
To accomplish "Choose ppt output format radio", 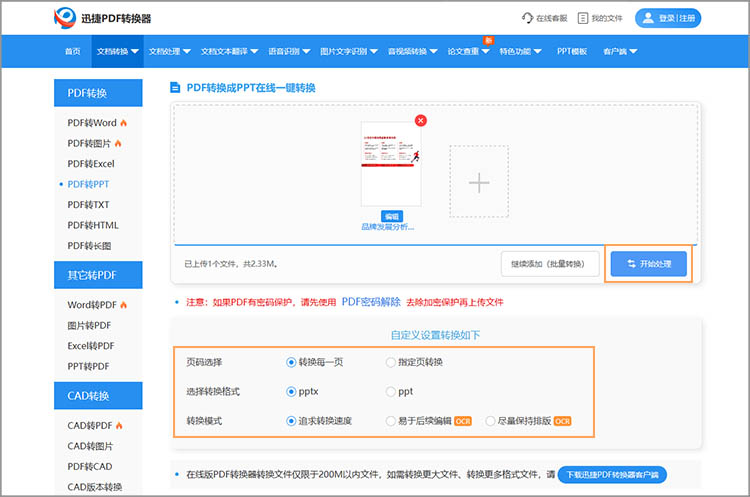I will tap(391, 391).
